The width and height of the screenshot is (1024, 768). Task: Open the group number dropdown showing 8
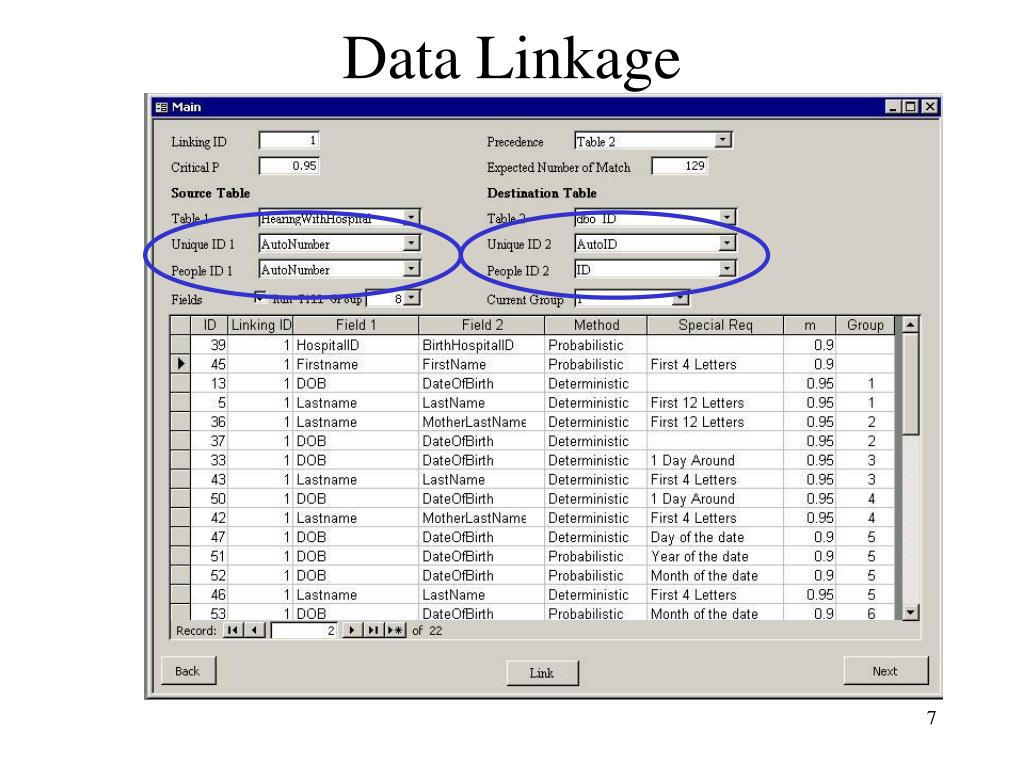tap(411, 298)
